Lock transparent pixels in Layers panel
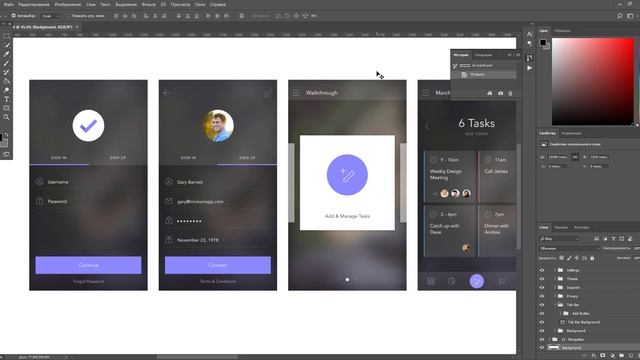The height and width of the screenshot is (360, 640). tap(562, 258)
